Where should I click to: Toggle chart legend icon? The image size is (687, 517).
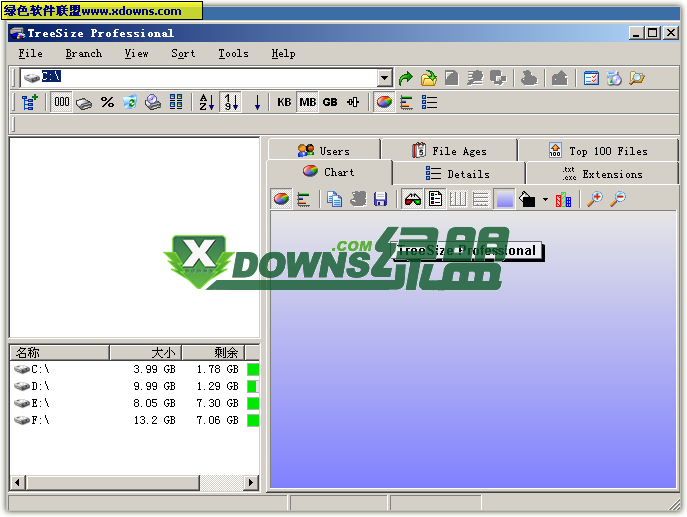435,199
